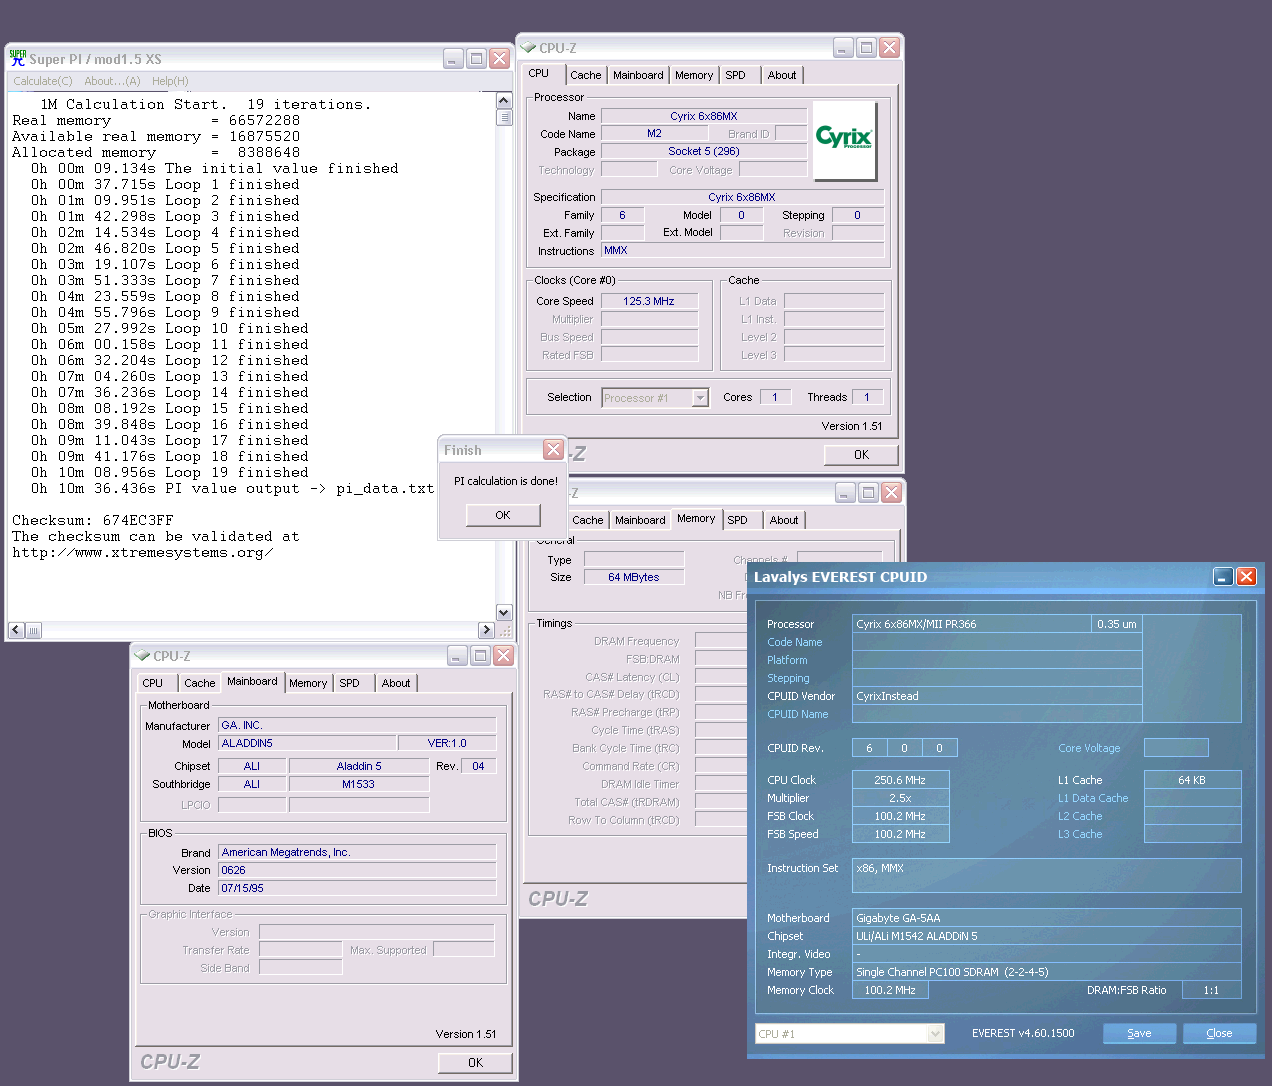This screenshot has height=1086, width=1272.
Task: Switch to SPD tab in top CPU-Z window
Action: coord(736,75)
